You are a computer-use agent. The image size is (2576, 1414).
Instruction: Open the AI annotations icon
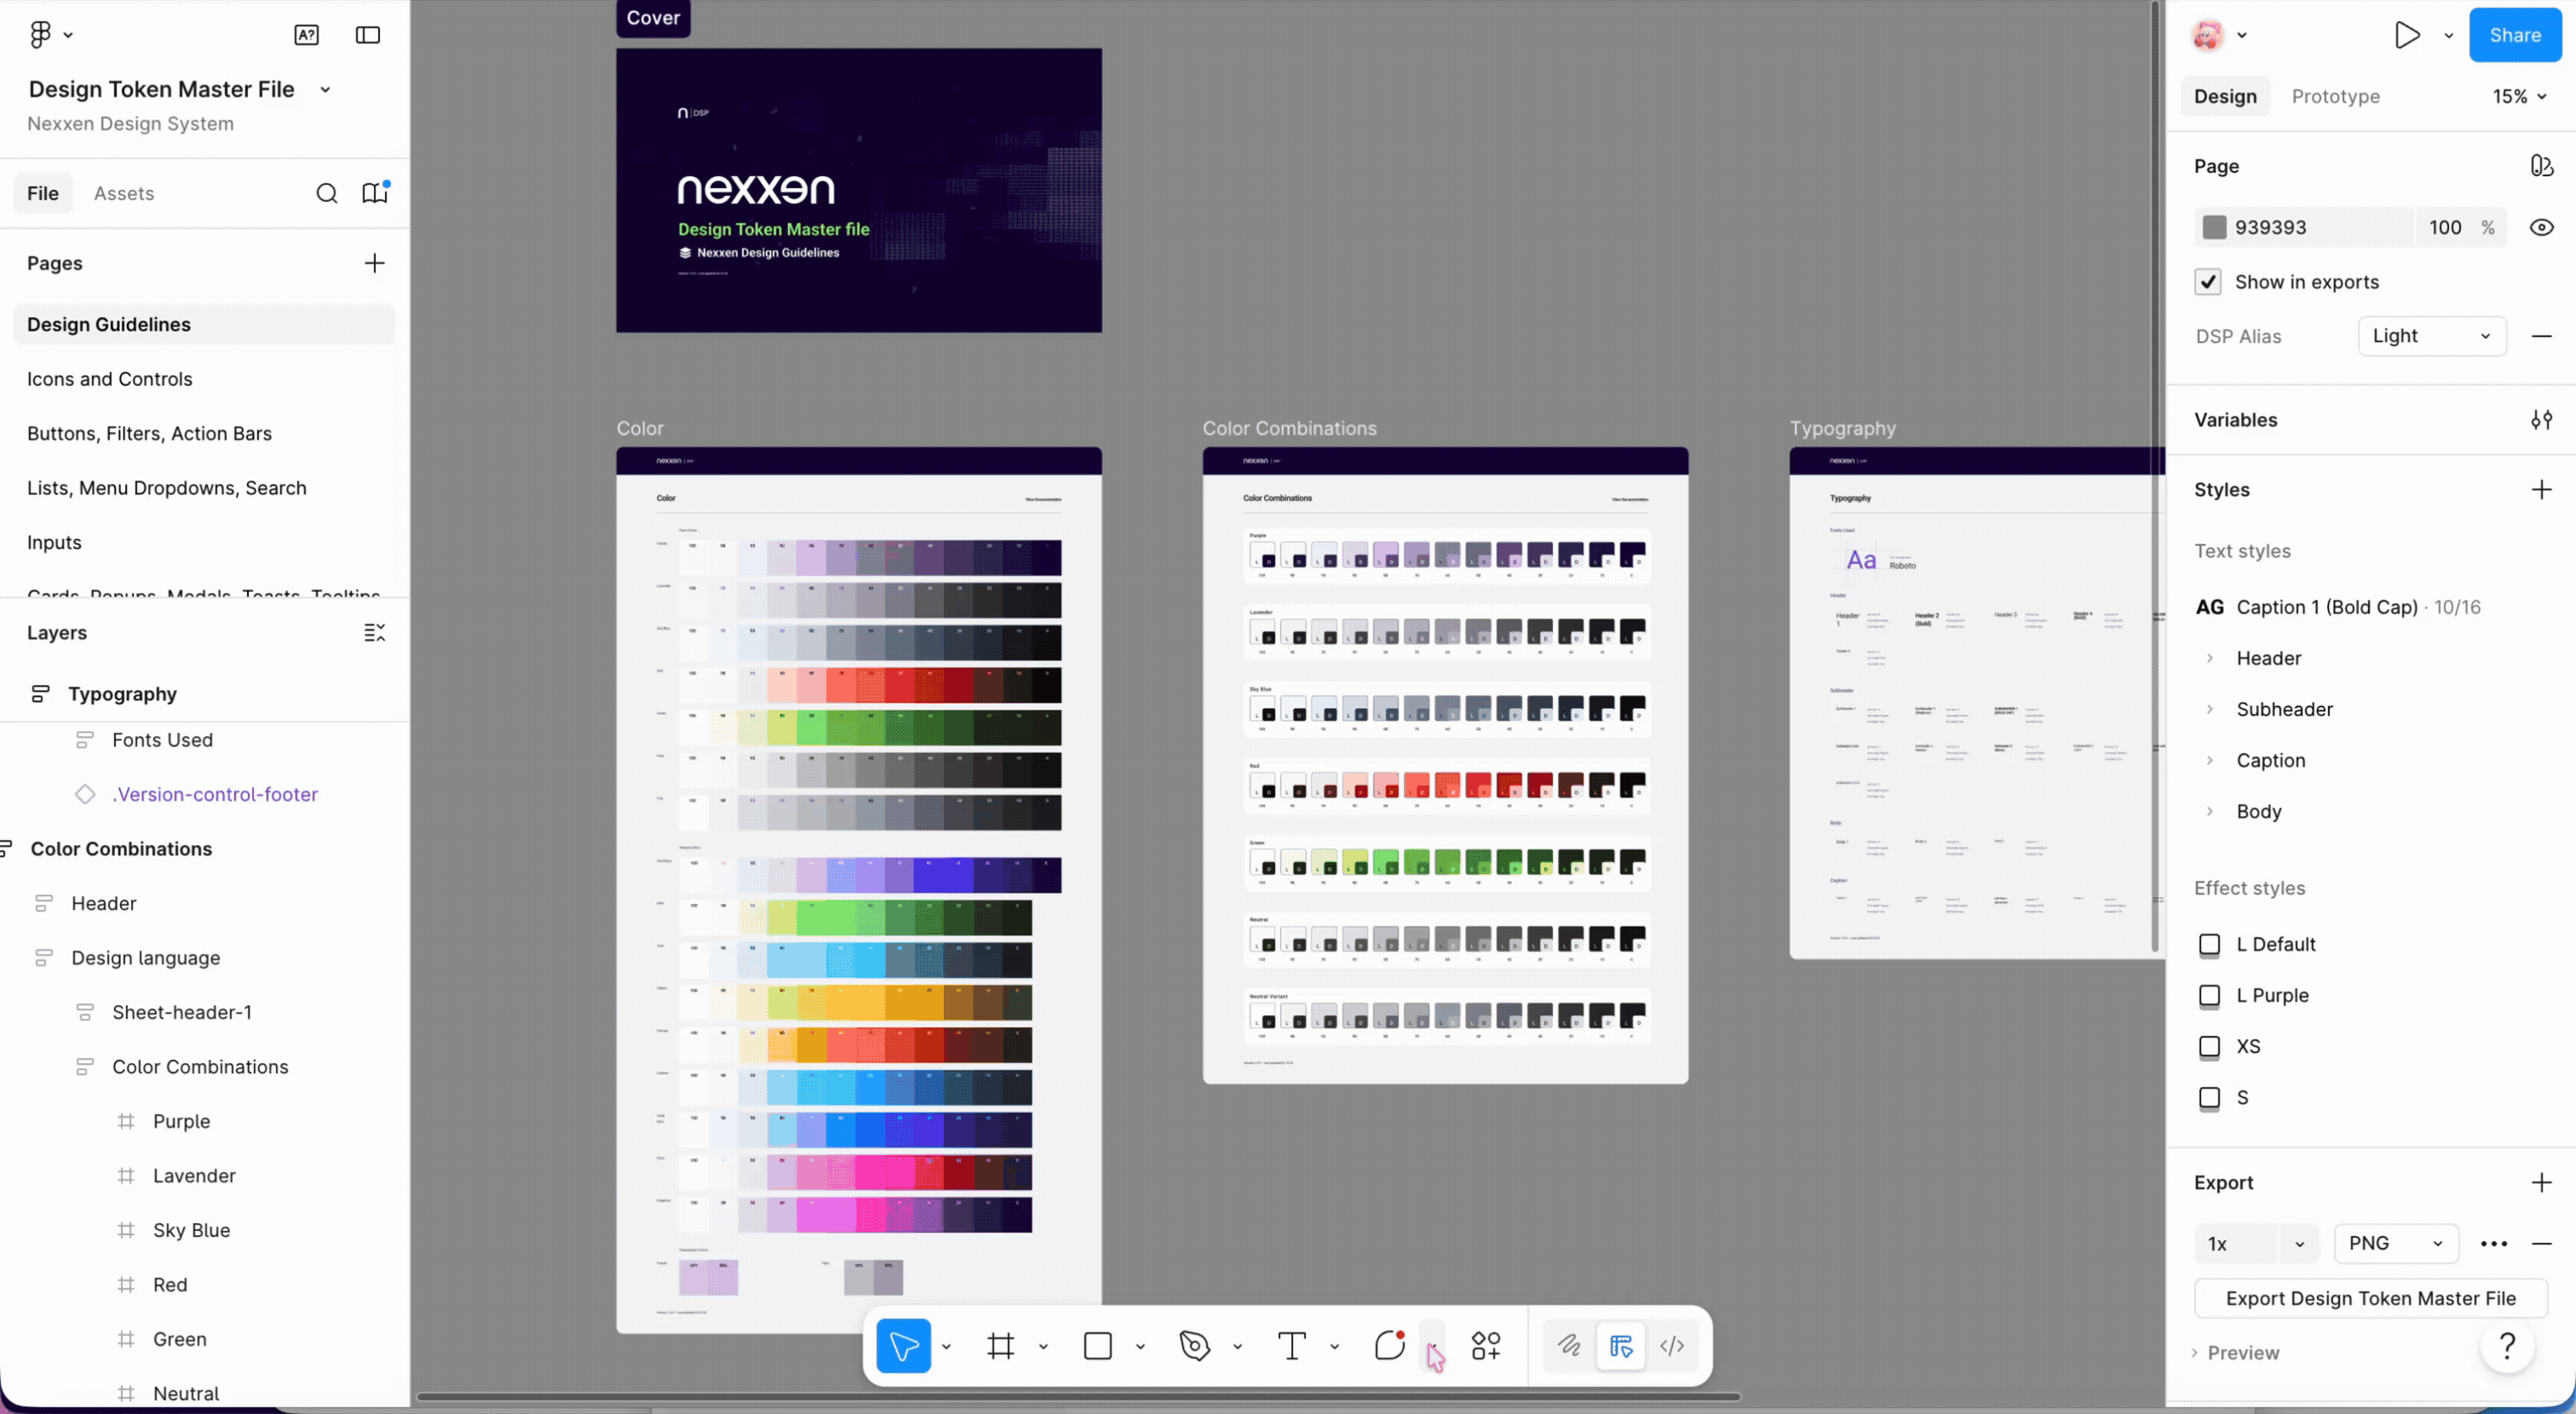306,35
